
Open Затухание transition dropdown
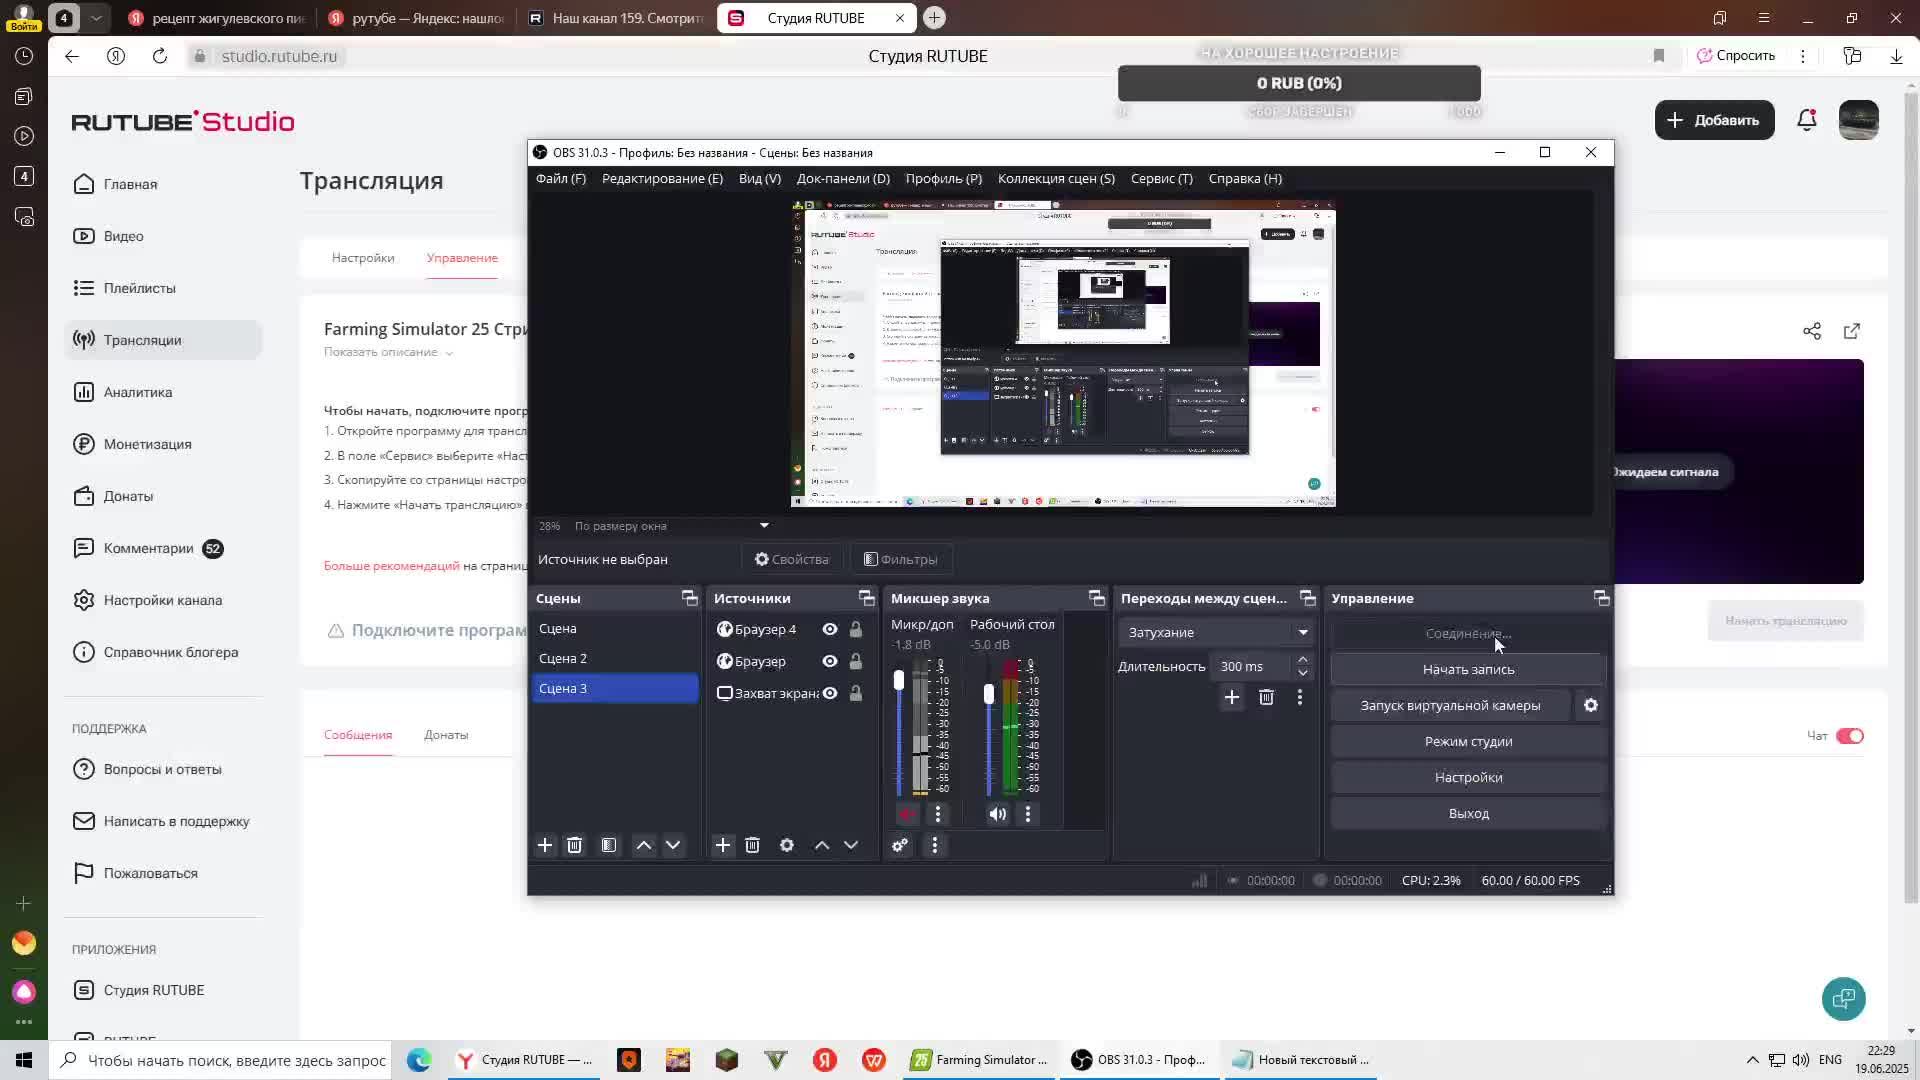(x=1216, y=632)
